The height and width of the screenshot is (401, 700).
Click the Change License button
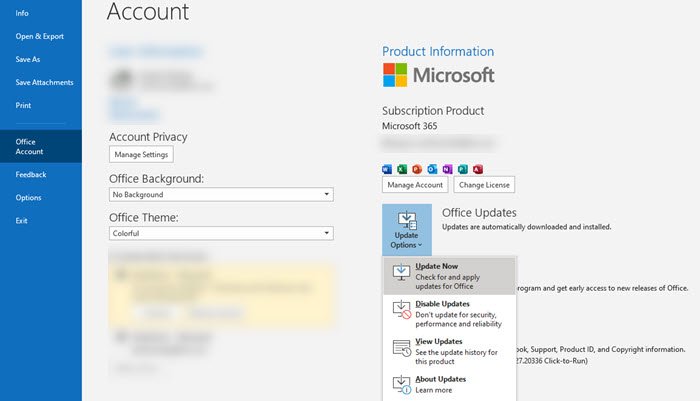484,185
